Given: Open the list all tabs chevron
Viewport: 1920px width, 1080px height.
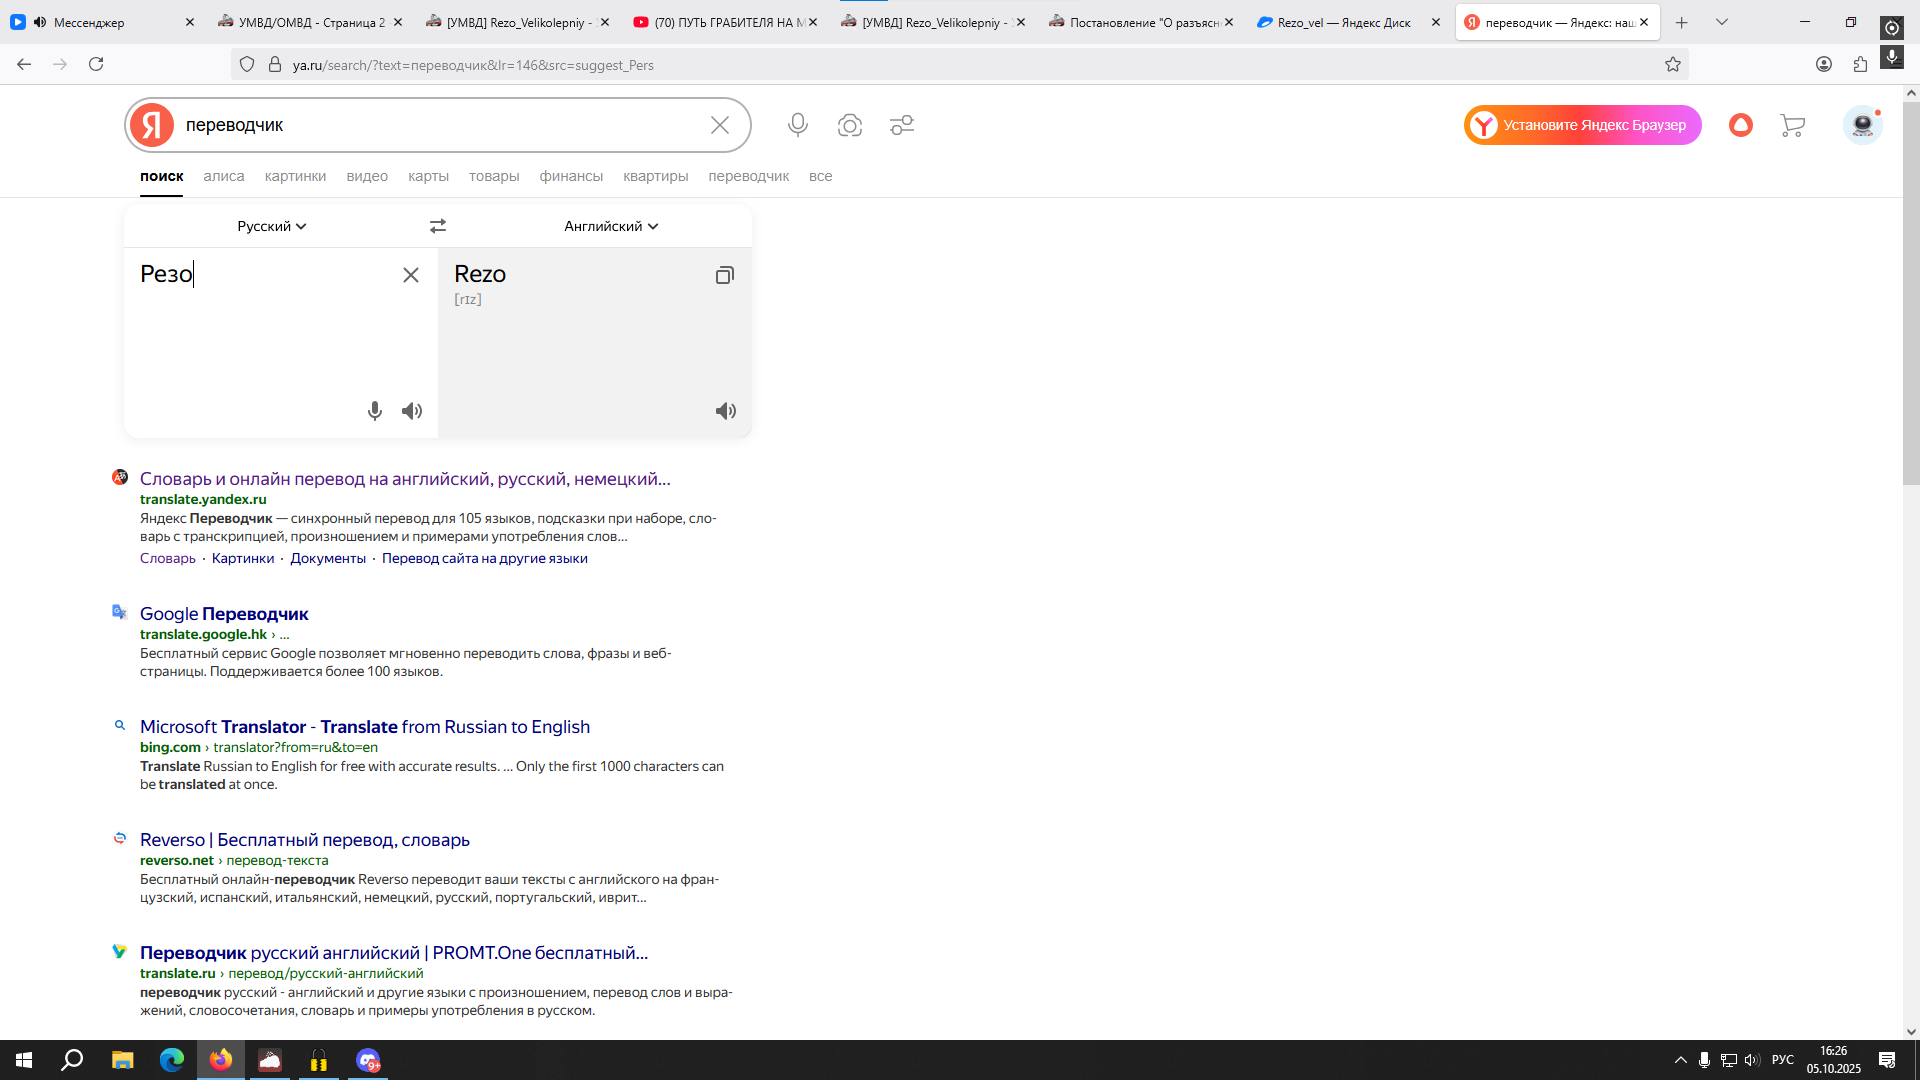Looking at the screenshot, I should pos(1722,22).
